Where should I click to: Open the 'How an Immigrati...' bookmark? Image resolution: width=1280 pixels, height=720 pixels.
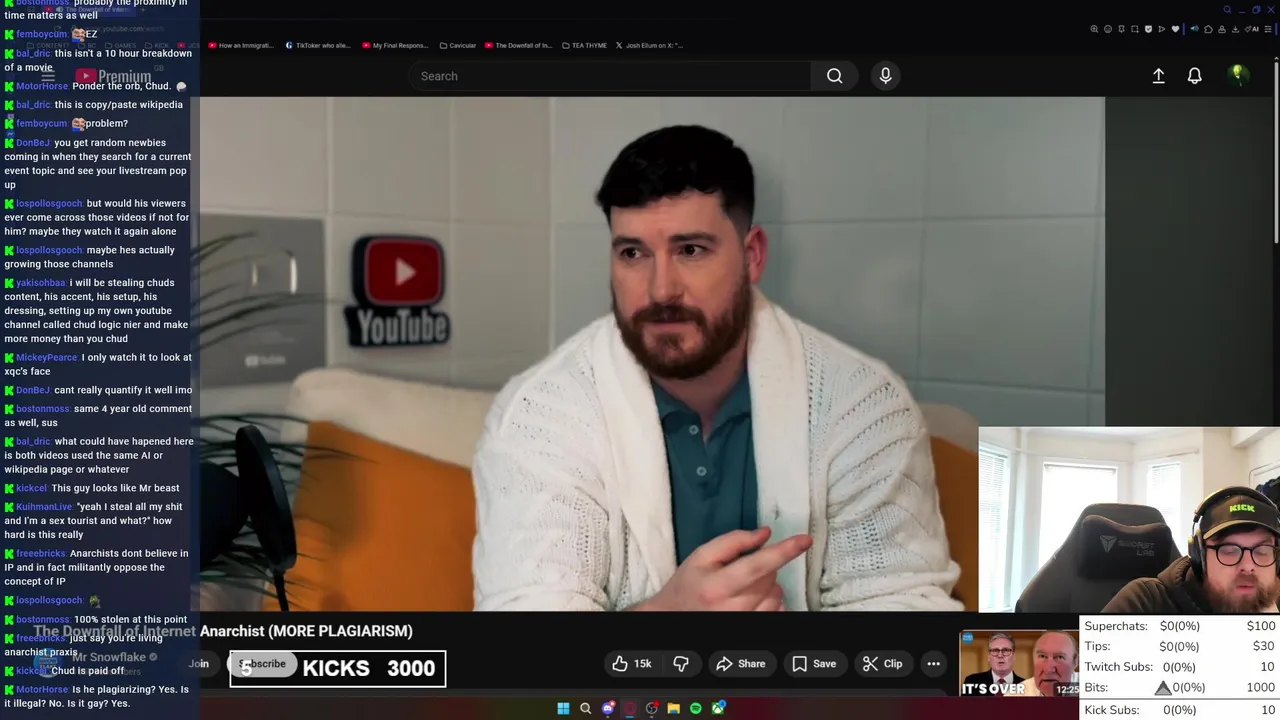239,45
